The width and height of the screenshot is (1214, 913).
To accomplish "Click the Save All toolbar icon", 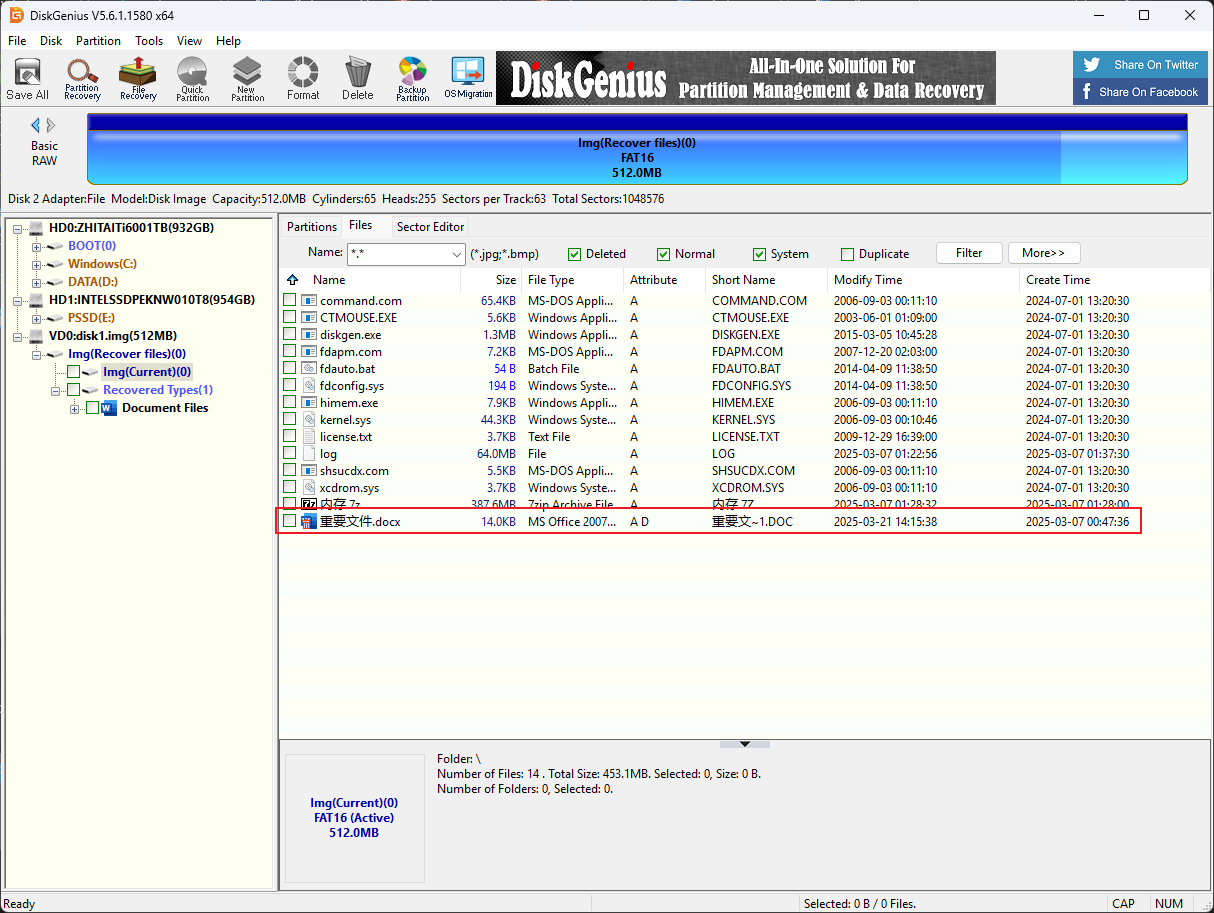I will (27, 78).
